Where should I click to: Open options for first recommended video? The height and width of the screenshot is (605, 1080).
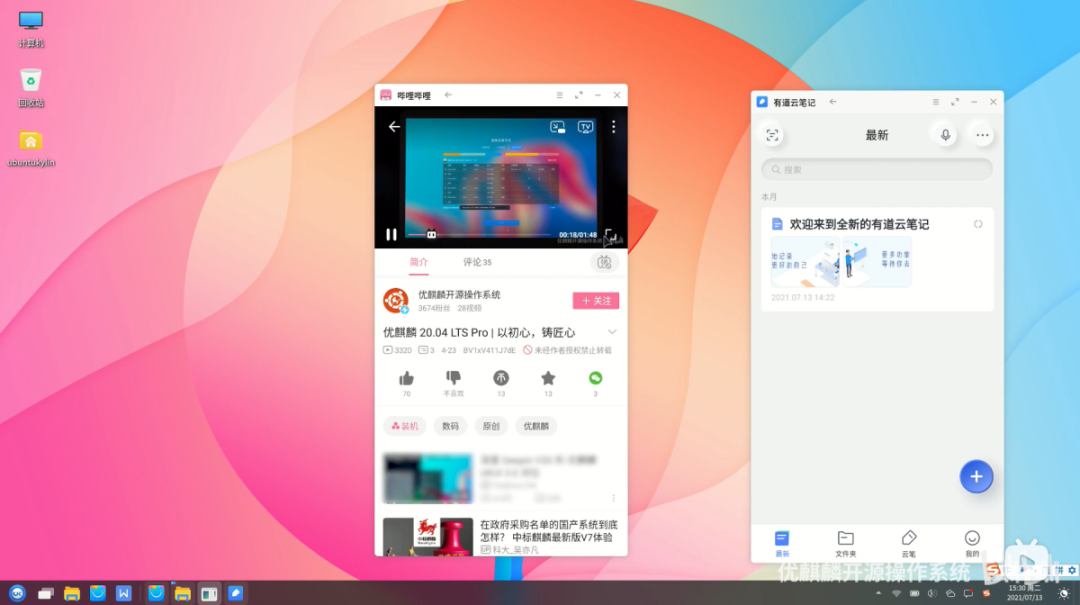[613, 498]
